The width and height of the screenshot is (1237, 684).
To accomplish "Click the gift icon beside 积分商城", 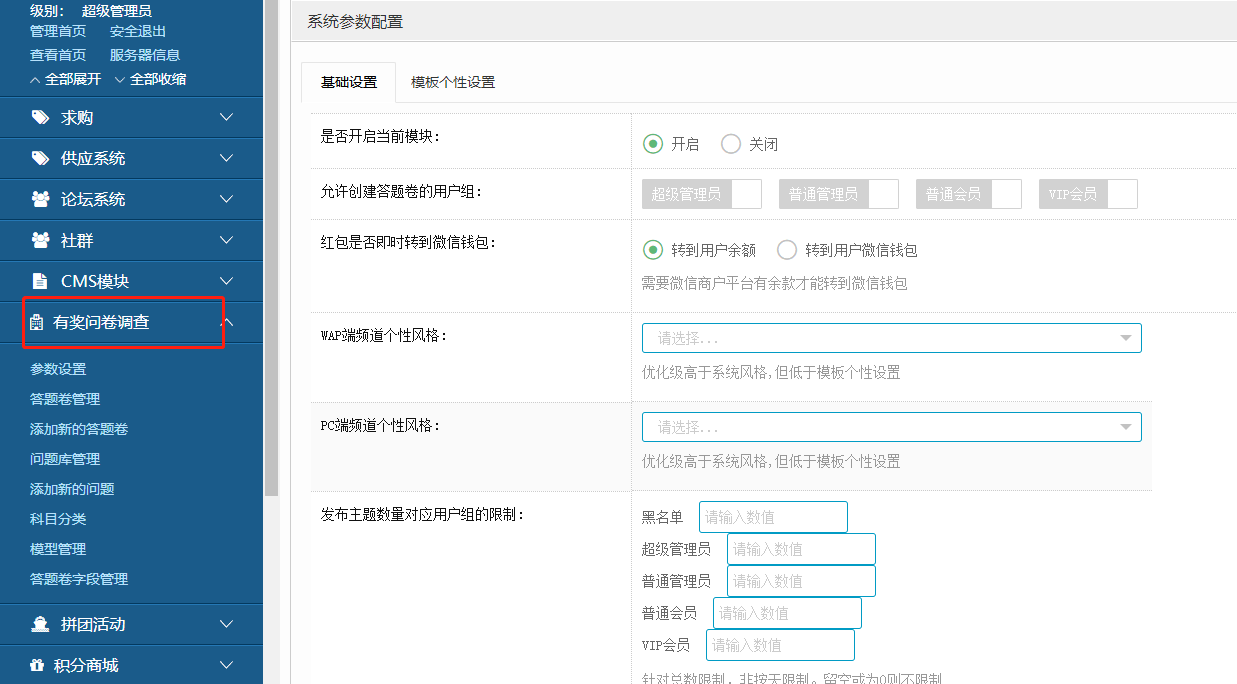I will click(37, 665).
